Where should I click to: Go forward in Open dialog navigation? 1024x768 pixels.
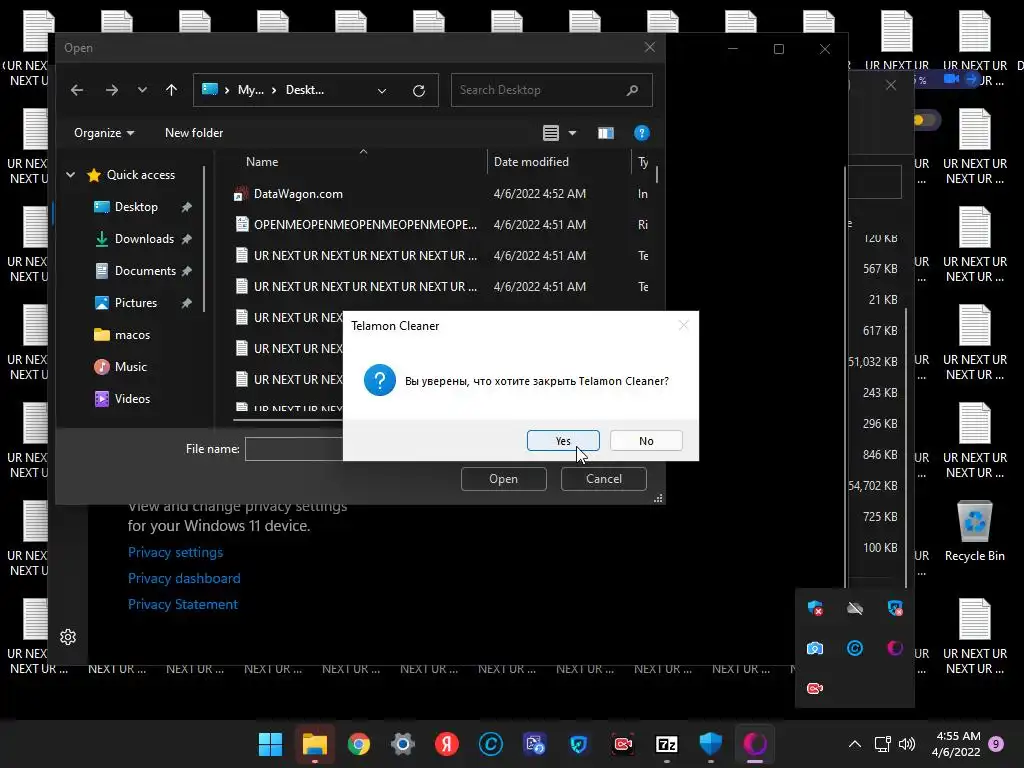pos(112,90)
